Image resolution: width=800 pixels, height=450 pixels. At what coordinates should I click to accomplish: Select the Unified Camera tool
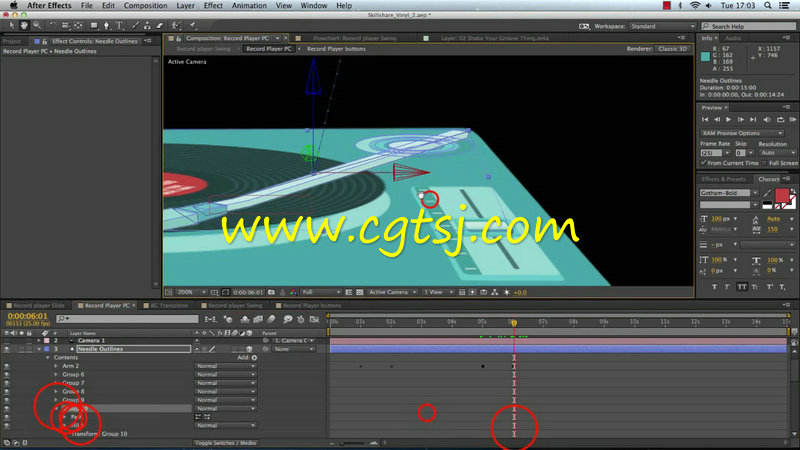[65, 26]
